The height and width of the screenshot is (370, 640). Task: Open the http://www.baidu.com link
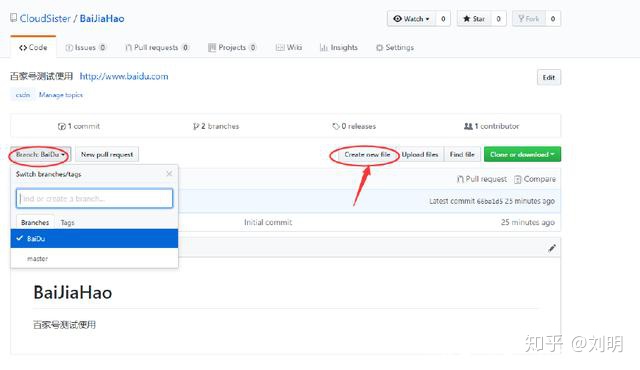click(x=124, y=76)
